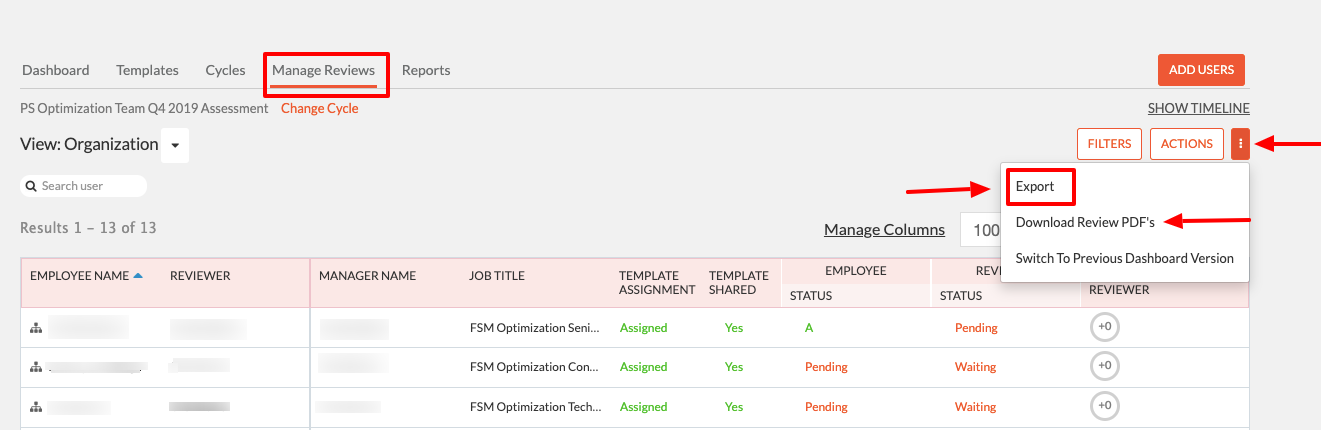1321x430 pixels.
Task: Click the REVIEWER column header
Action: [x=200, y=276]
